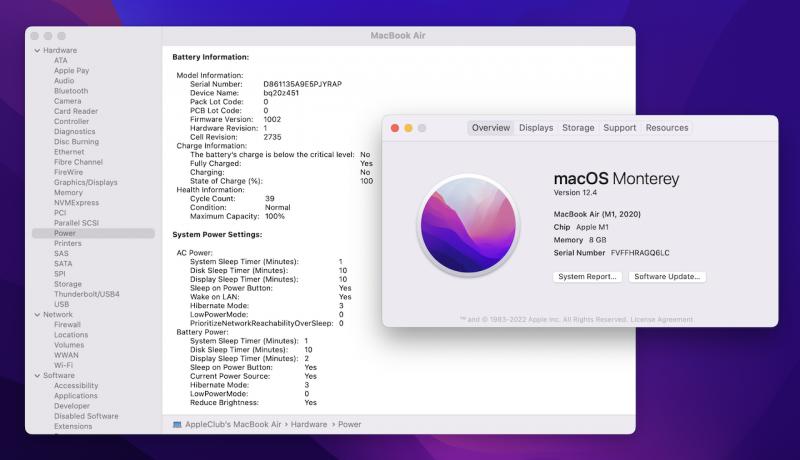The width and height of the screenshot is (800, 460).
Task: Select Memory in the sidebar
Action: coord(68,193)
